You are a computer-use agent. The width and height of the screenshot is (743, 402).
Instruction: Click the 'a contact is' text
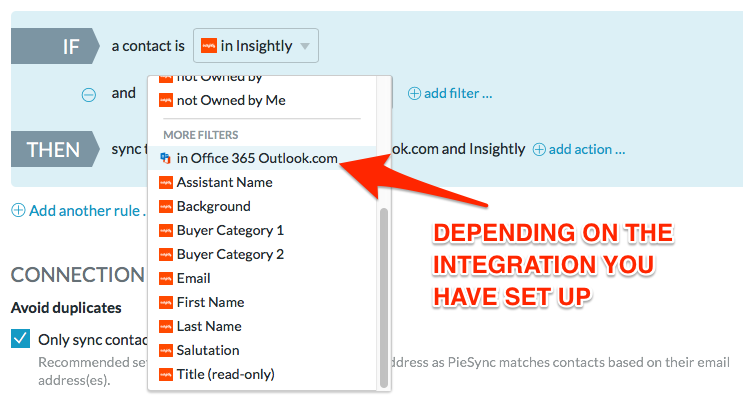[x=148, y=46]
